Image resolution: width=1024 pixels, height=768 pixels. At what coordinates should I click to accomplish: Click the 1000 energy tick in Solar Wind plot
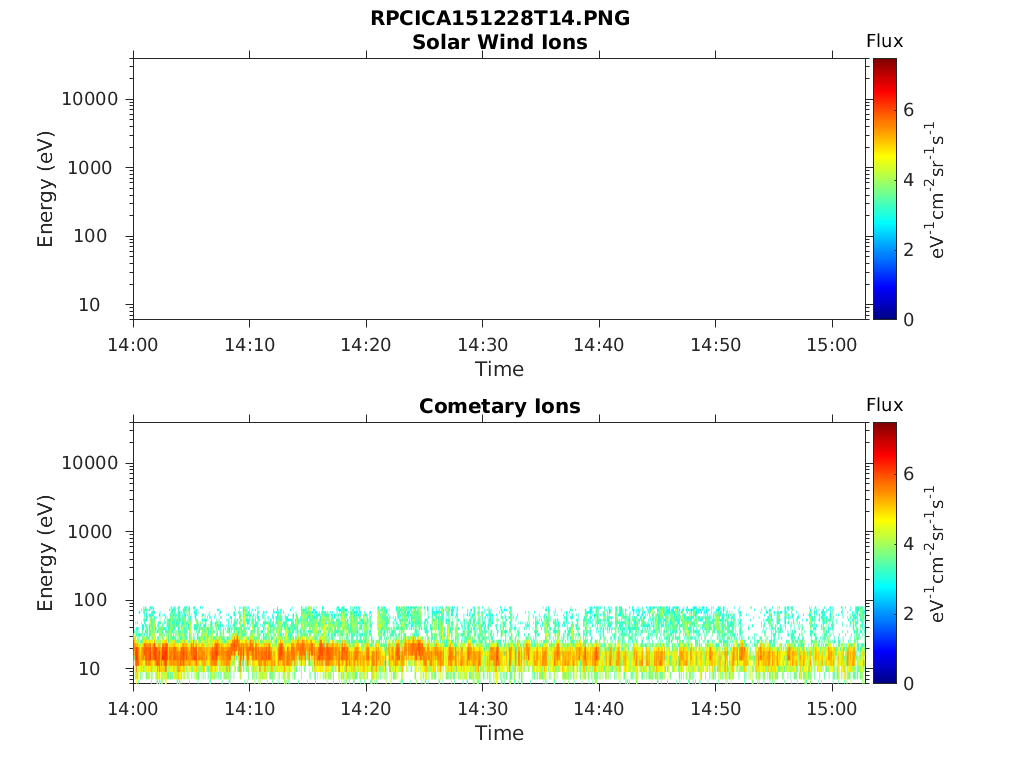coord(89,168)
